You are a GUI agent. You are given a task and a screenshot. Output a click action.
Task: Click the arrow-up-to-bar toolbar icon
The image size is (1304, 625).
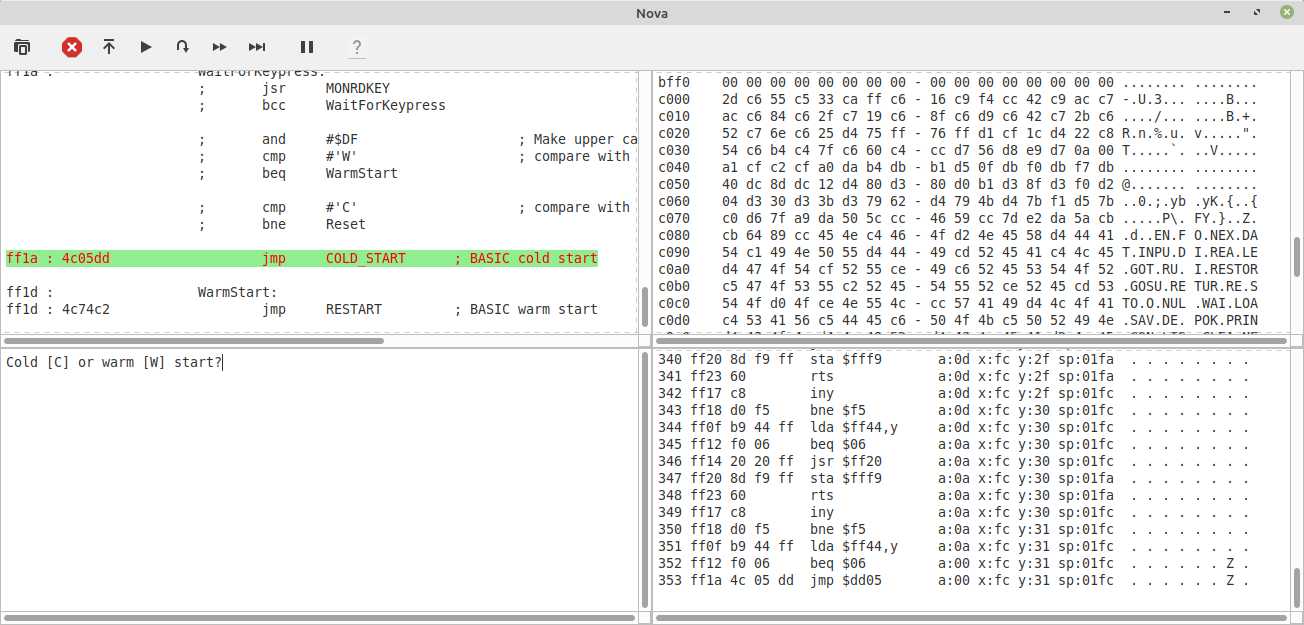click(x=109, y=47)
